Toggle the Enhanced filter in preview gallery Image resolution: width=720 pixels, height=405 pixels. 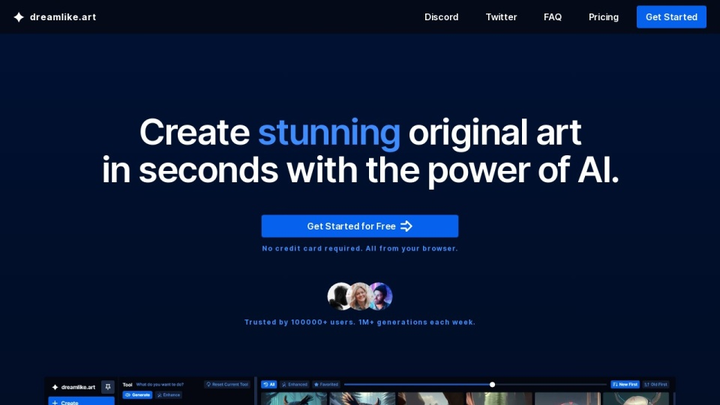[x=294, y=384]
